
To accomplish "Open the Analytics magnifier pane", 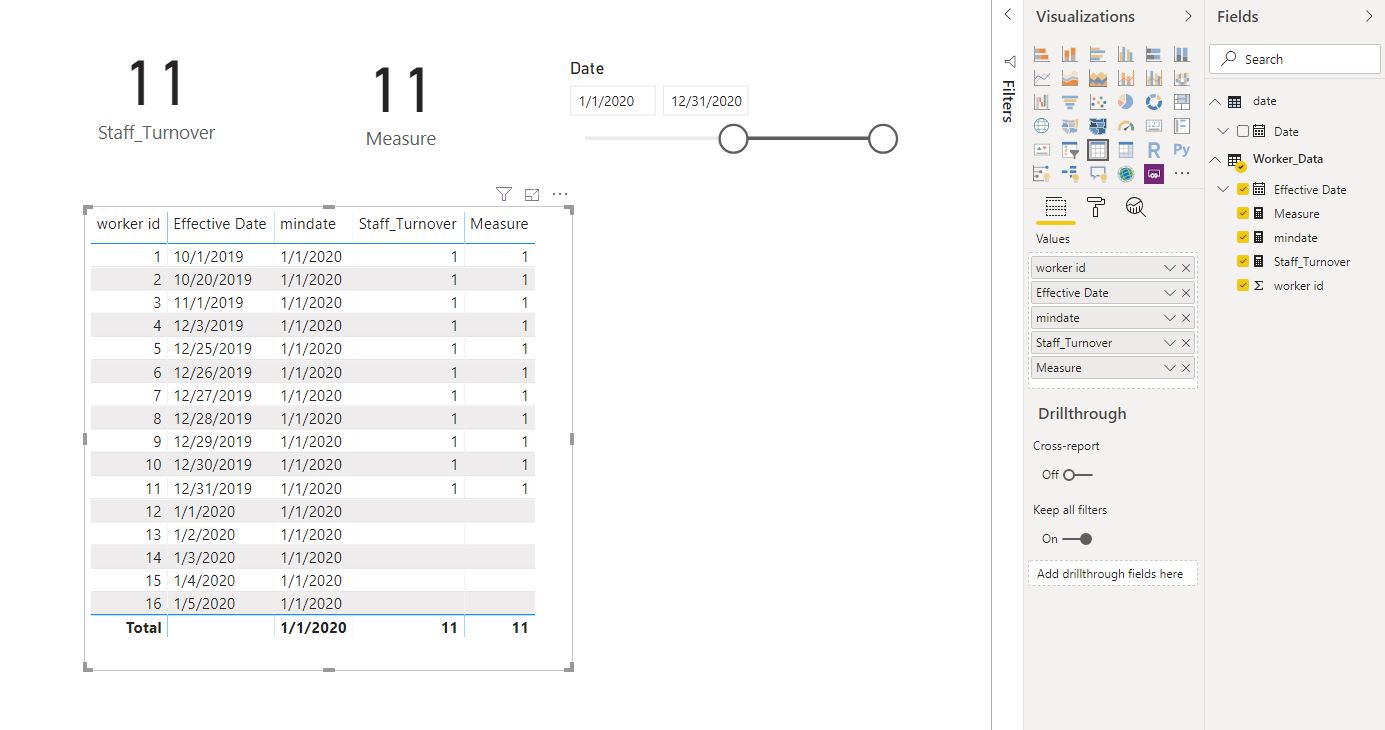I will (1135, 207).
